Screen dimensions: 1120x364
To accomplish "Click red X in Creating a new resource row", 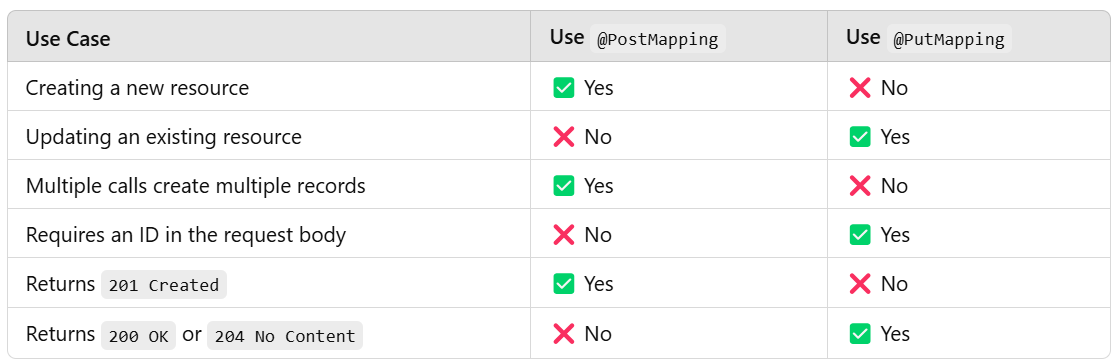I will [860, 88].
